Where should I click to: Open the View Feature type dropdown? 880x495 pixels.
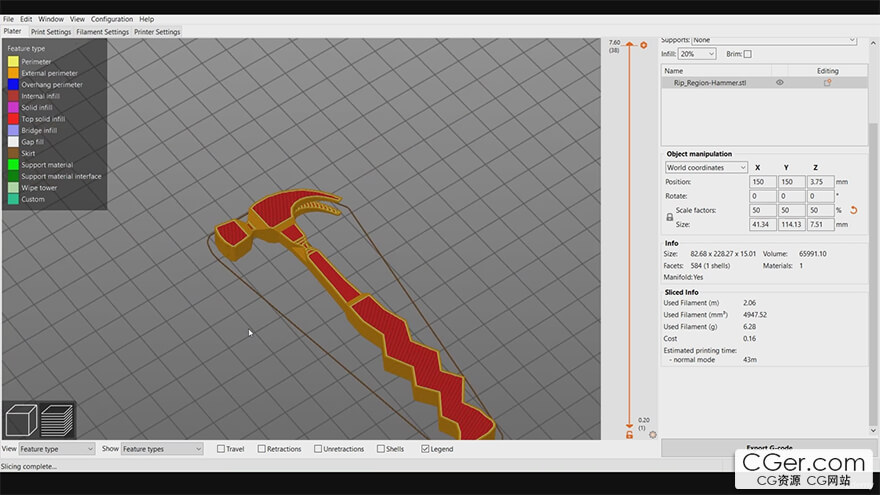[x=57, y=449]
